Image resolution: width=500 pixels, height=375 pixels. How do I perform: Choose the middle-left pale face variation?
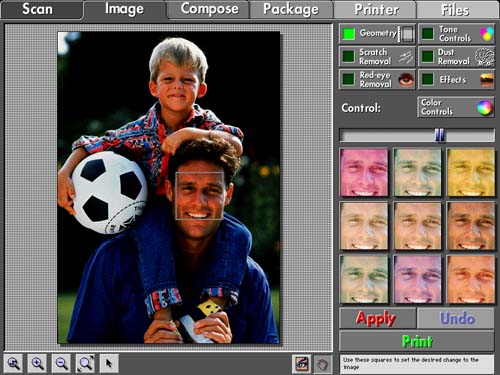[x=364, y=226]
